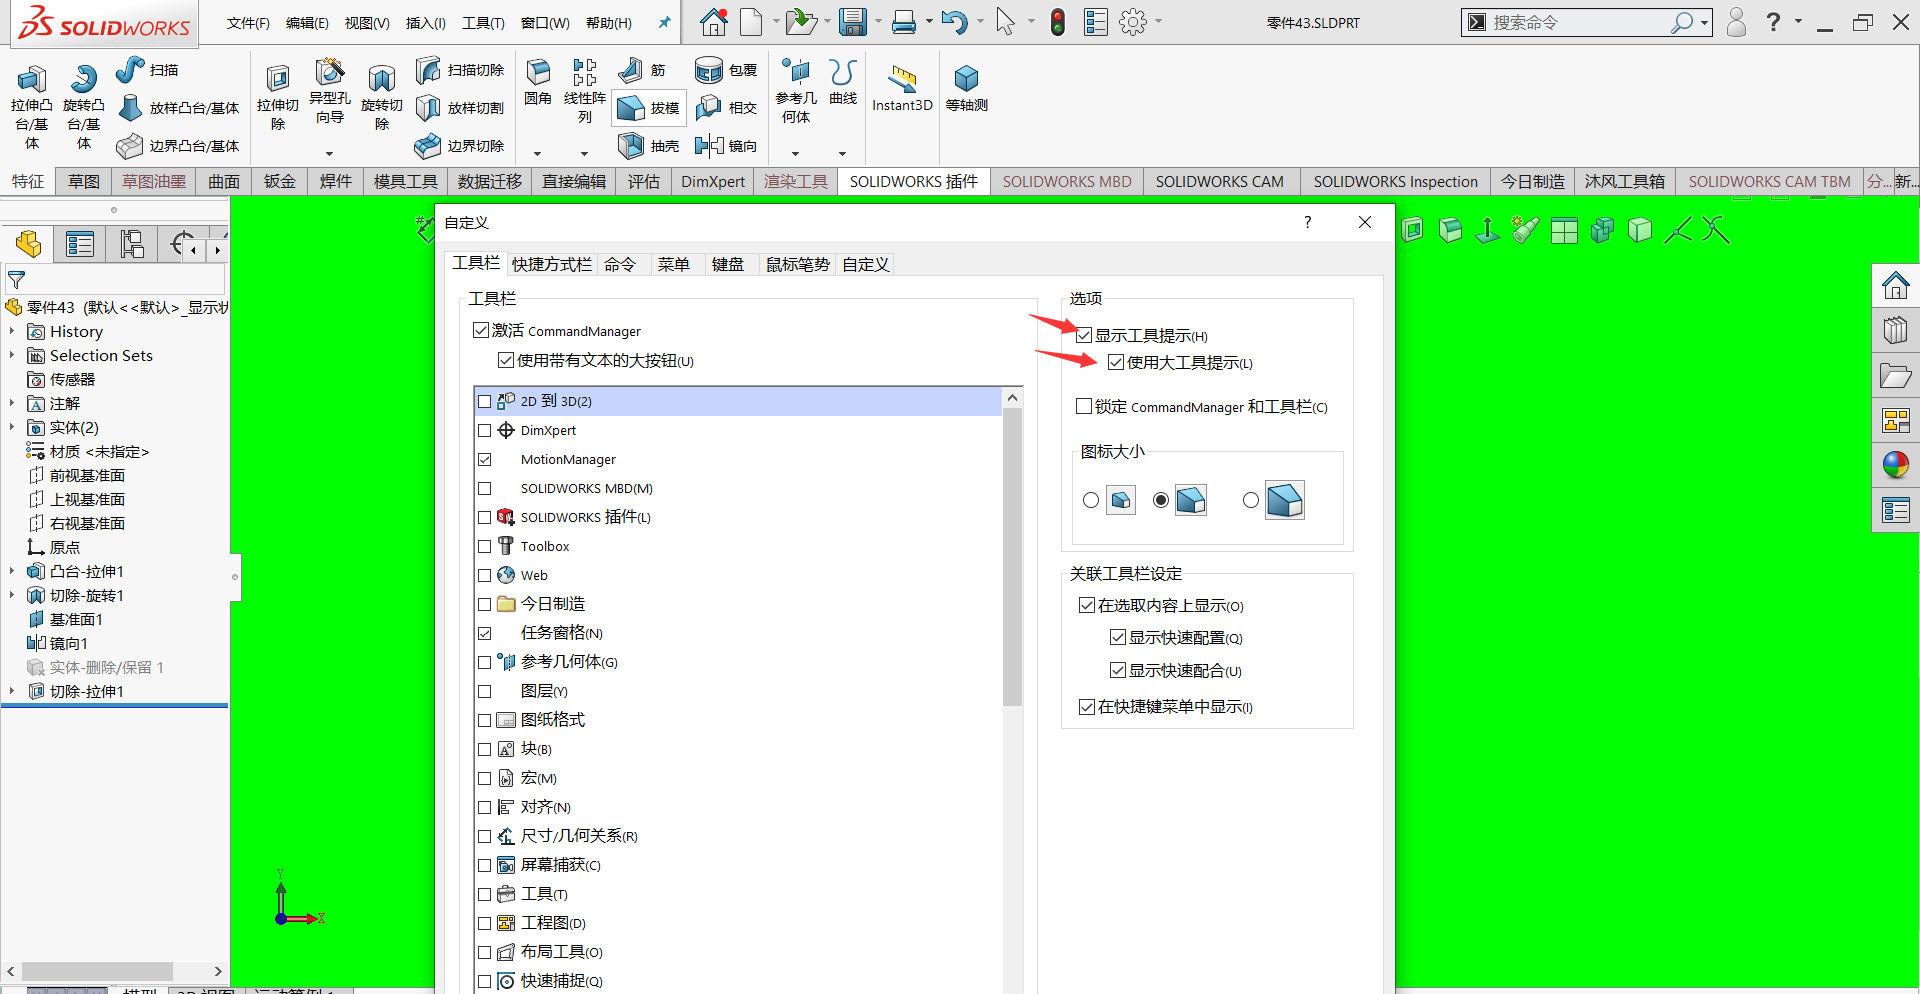1920x994 pixels.
Task: Select the Lofted Boss (放样凸台/基体) tool
Action: (x=179, y=108)
